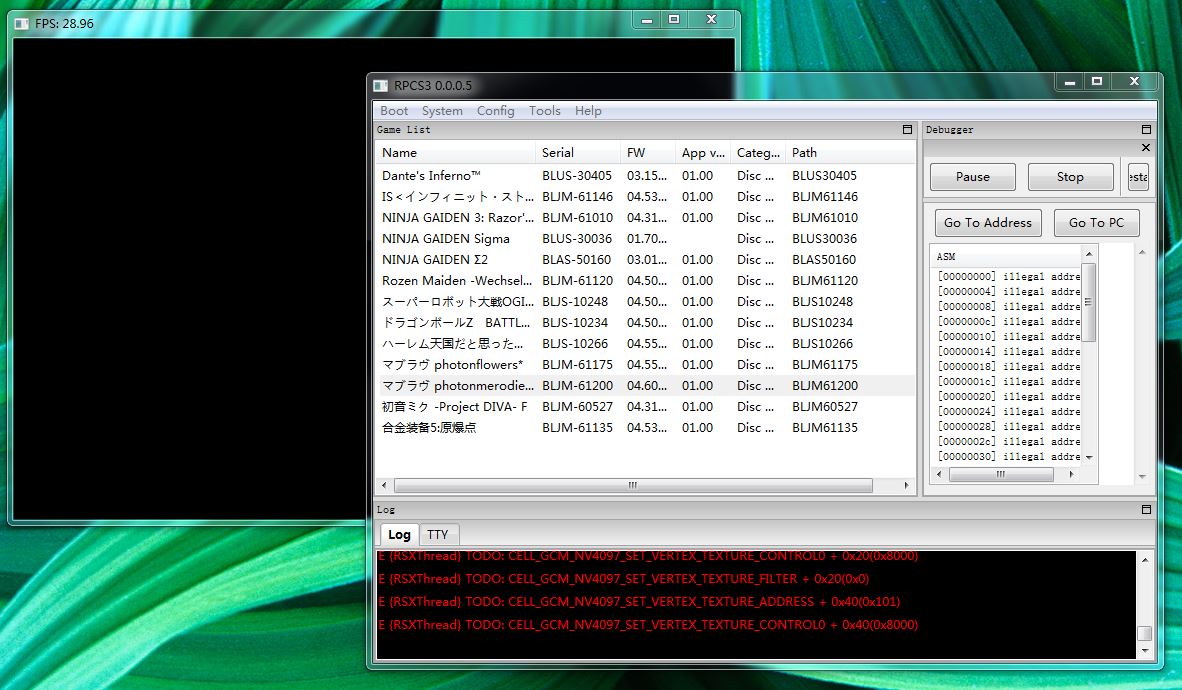Sort game list by Name column header
This screenshot has width=1182, height=690.
point(400,153)
